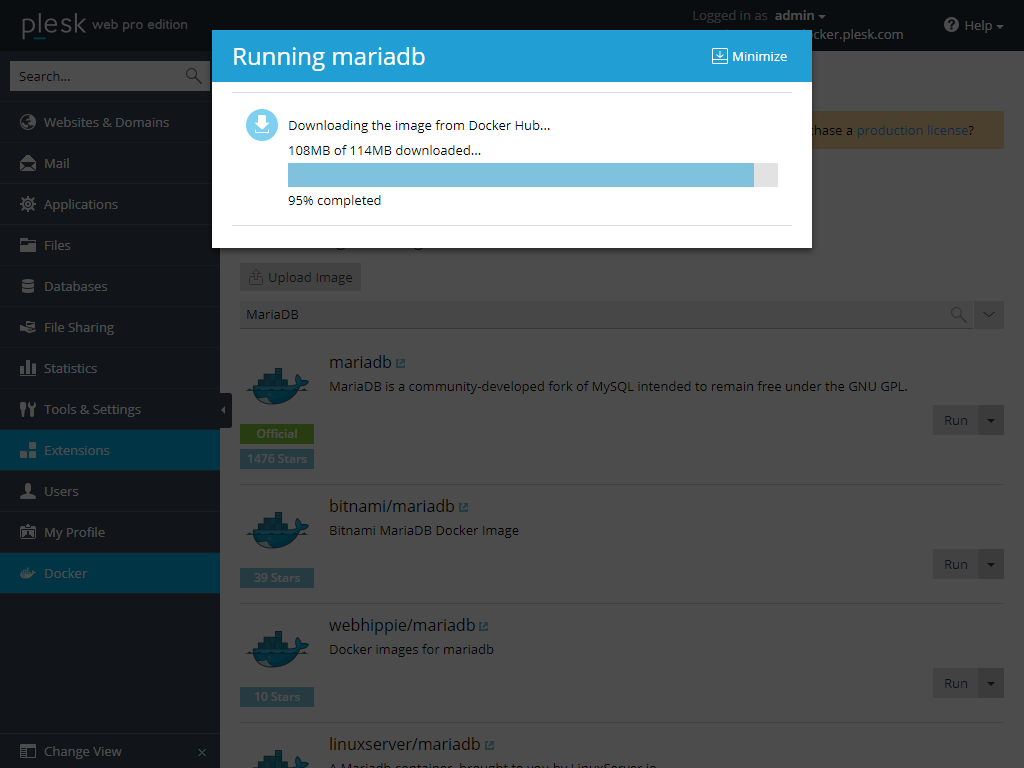Viewport: 1024px width, 768px height.
Task: Click the production license link
Action: point(912,130)
